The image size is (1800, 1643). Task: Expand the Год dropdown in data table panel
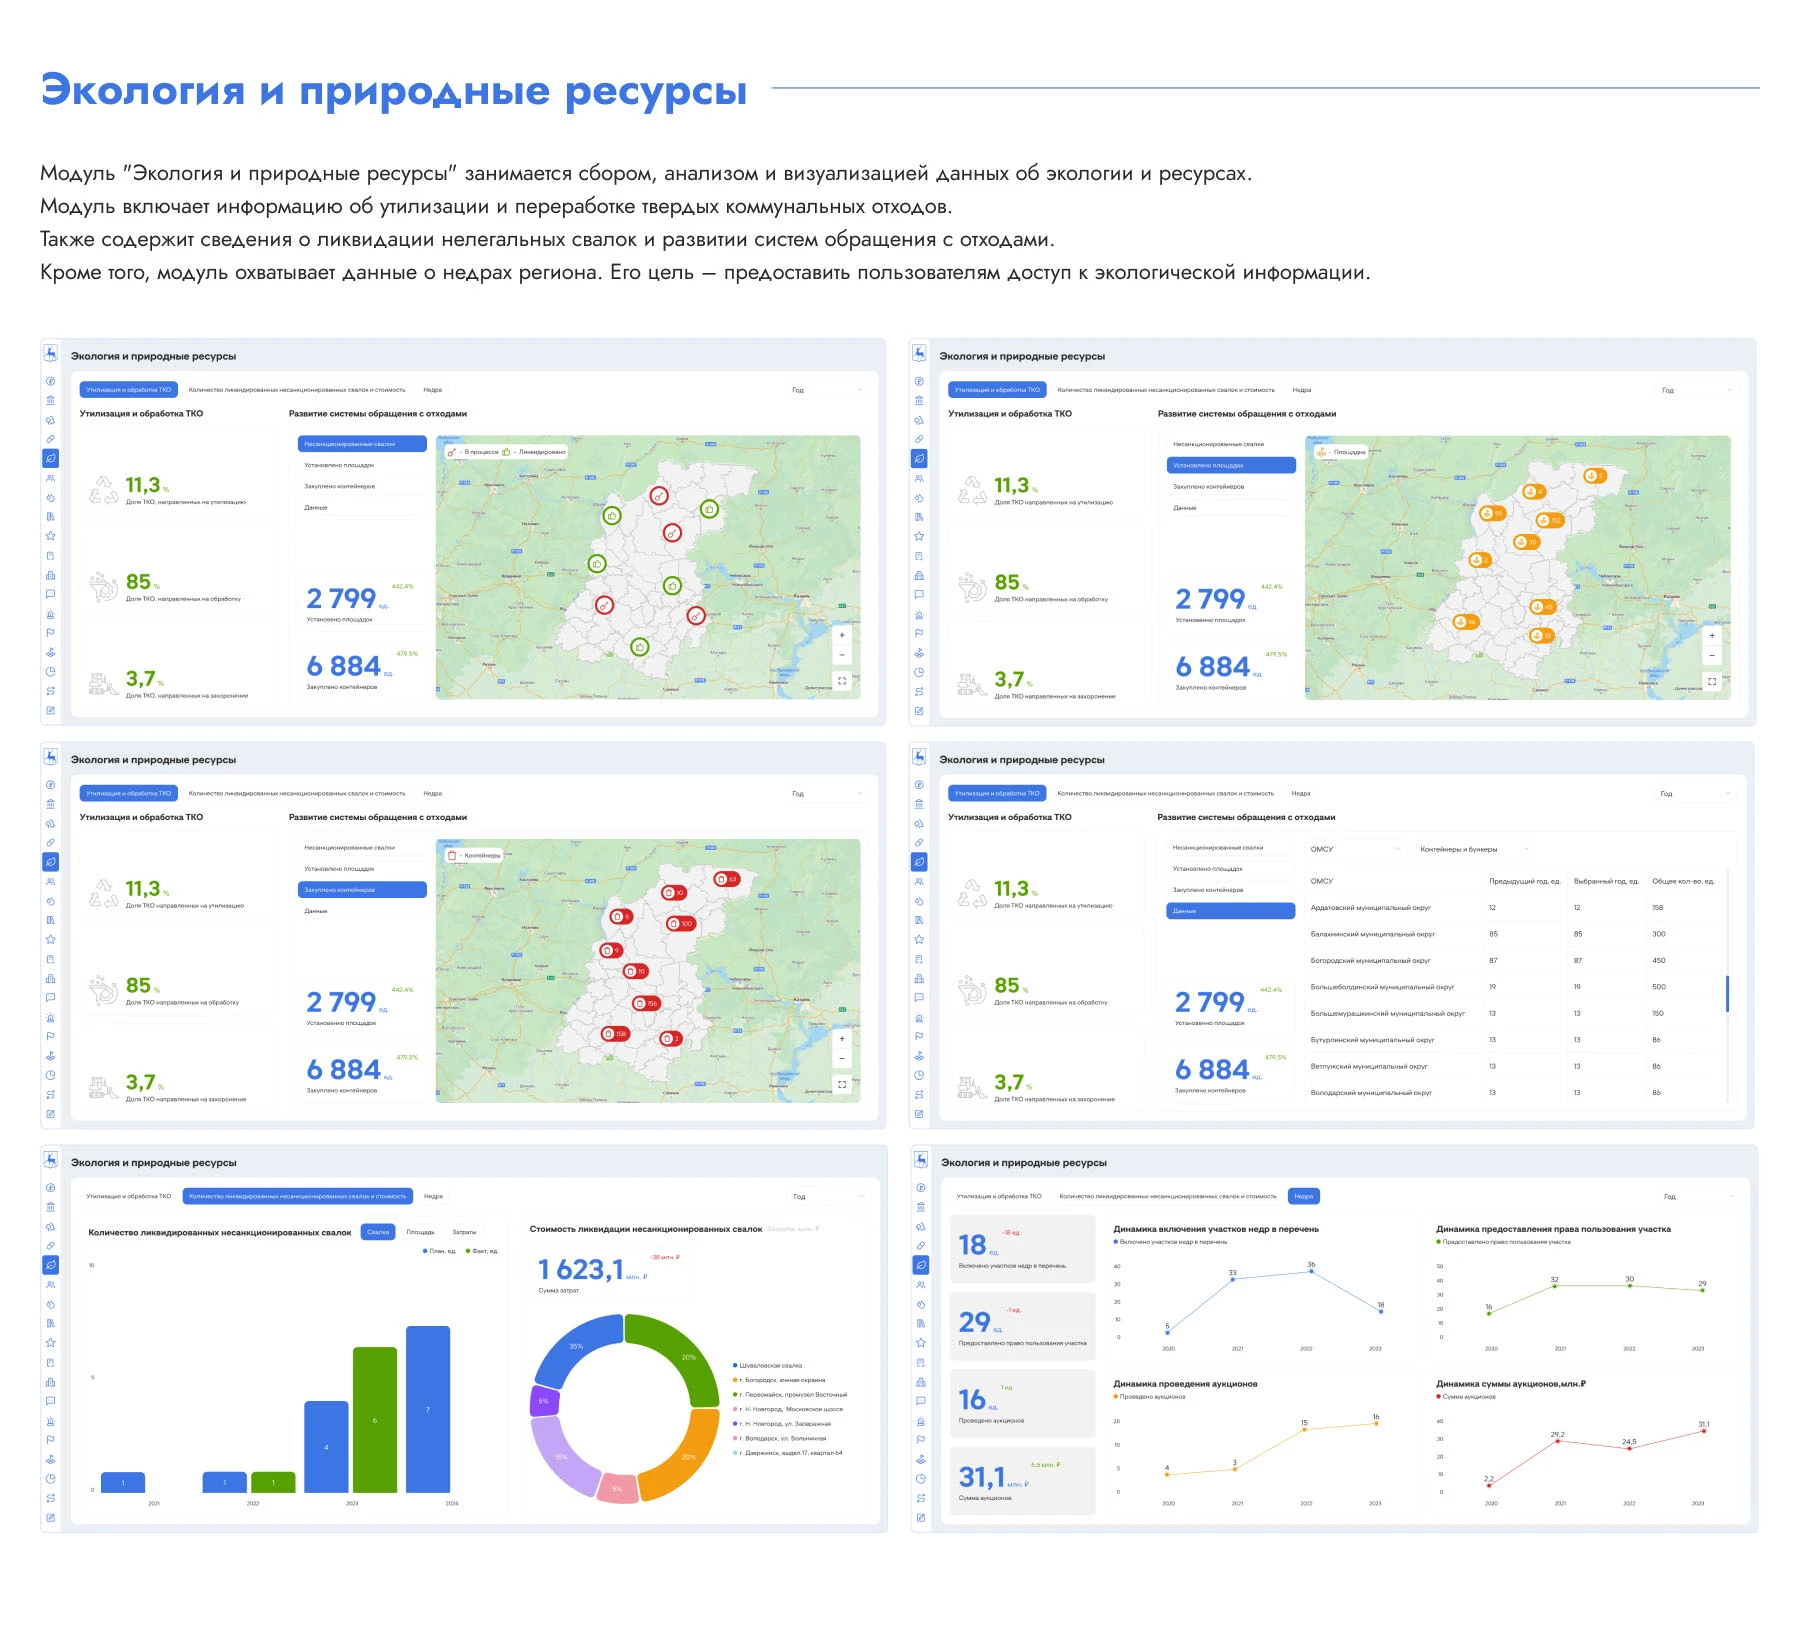1695,794
